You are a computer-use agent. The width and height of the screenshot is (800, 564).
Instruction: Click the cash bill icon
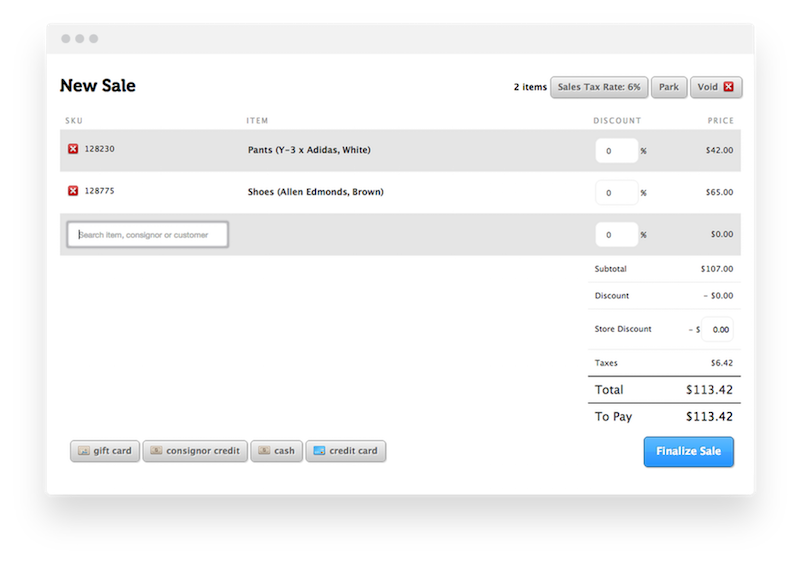[264, 450]
